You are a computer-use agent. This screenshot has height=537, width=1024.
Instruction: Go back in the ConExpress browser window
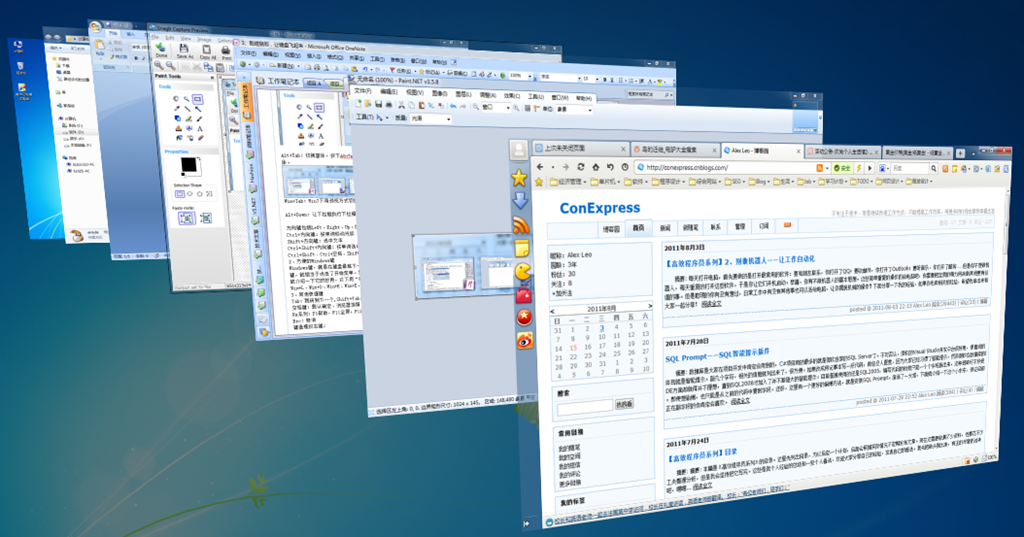[539, 167]
